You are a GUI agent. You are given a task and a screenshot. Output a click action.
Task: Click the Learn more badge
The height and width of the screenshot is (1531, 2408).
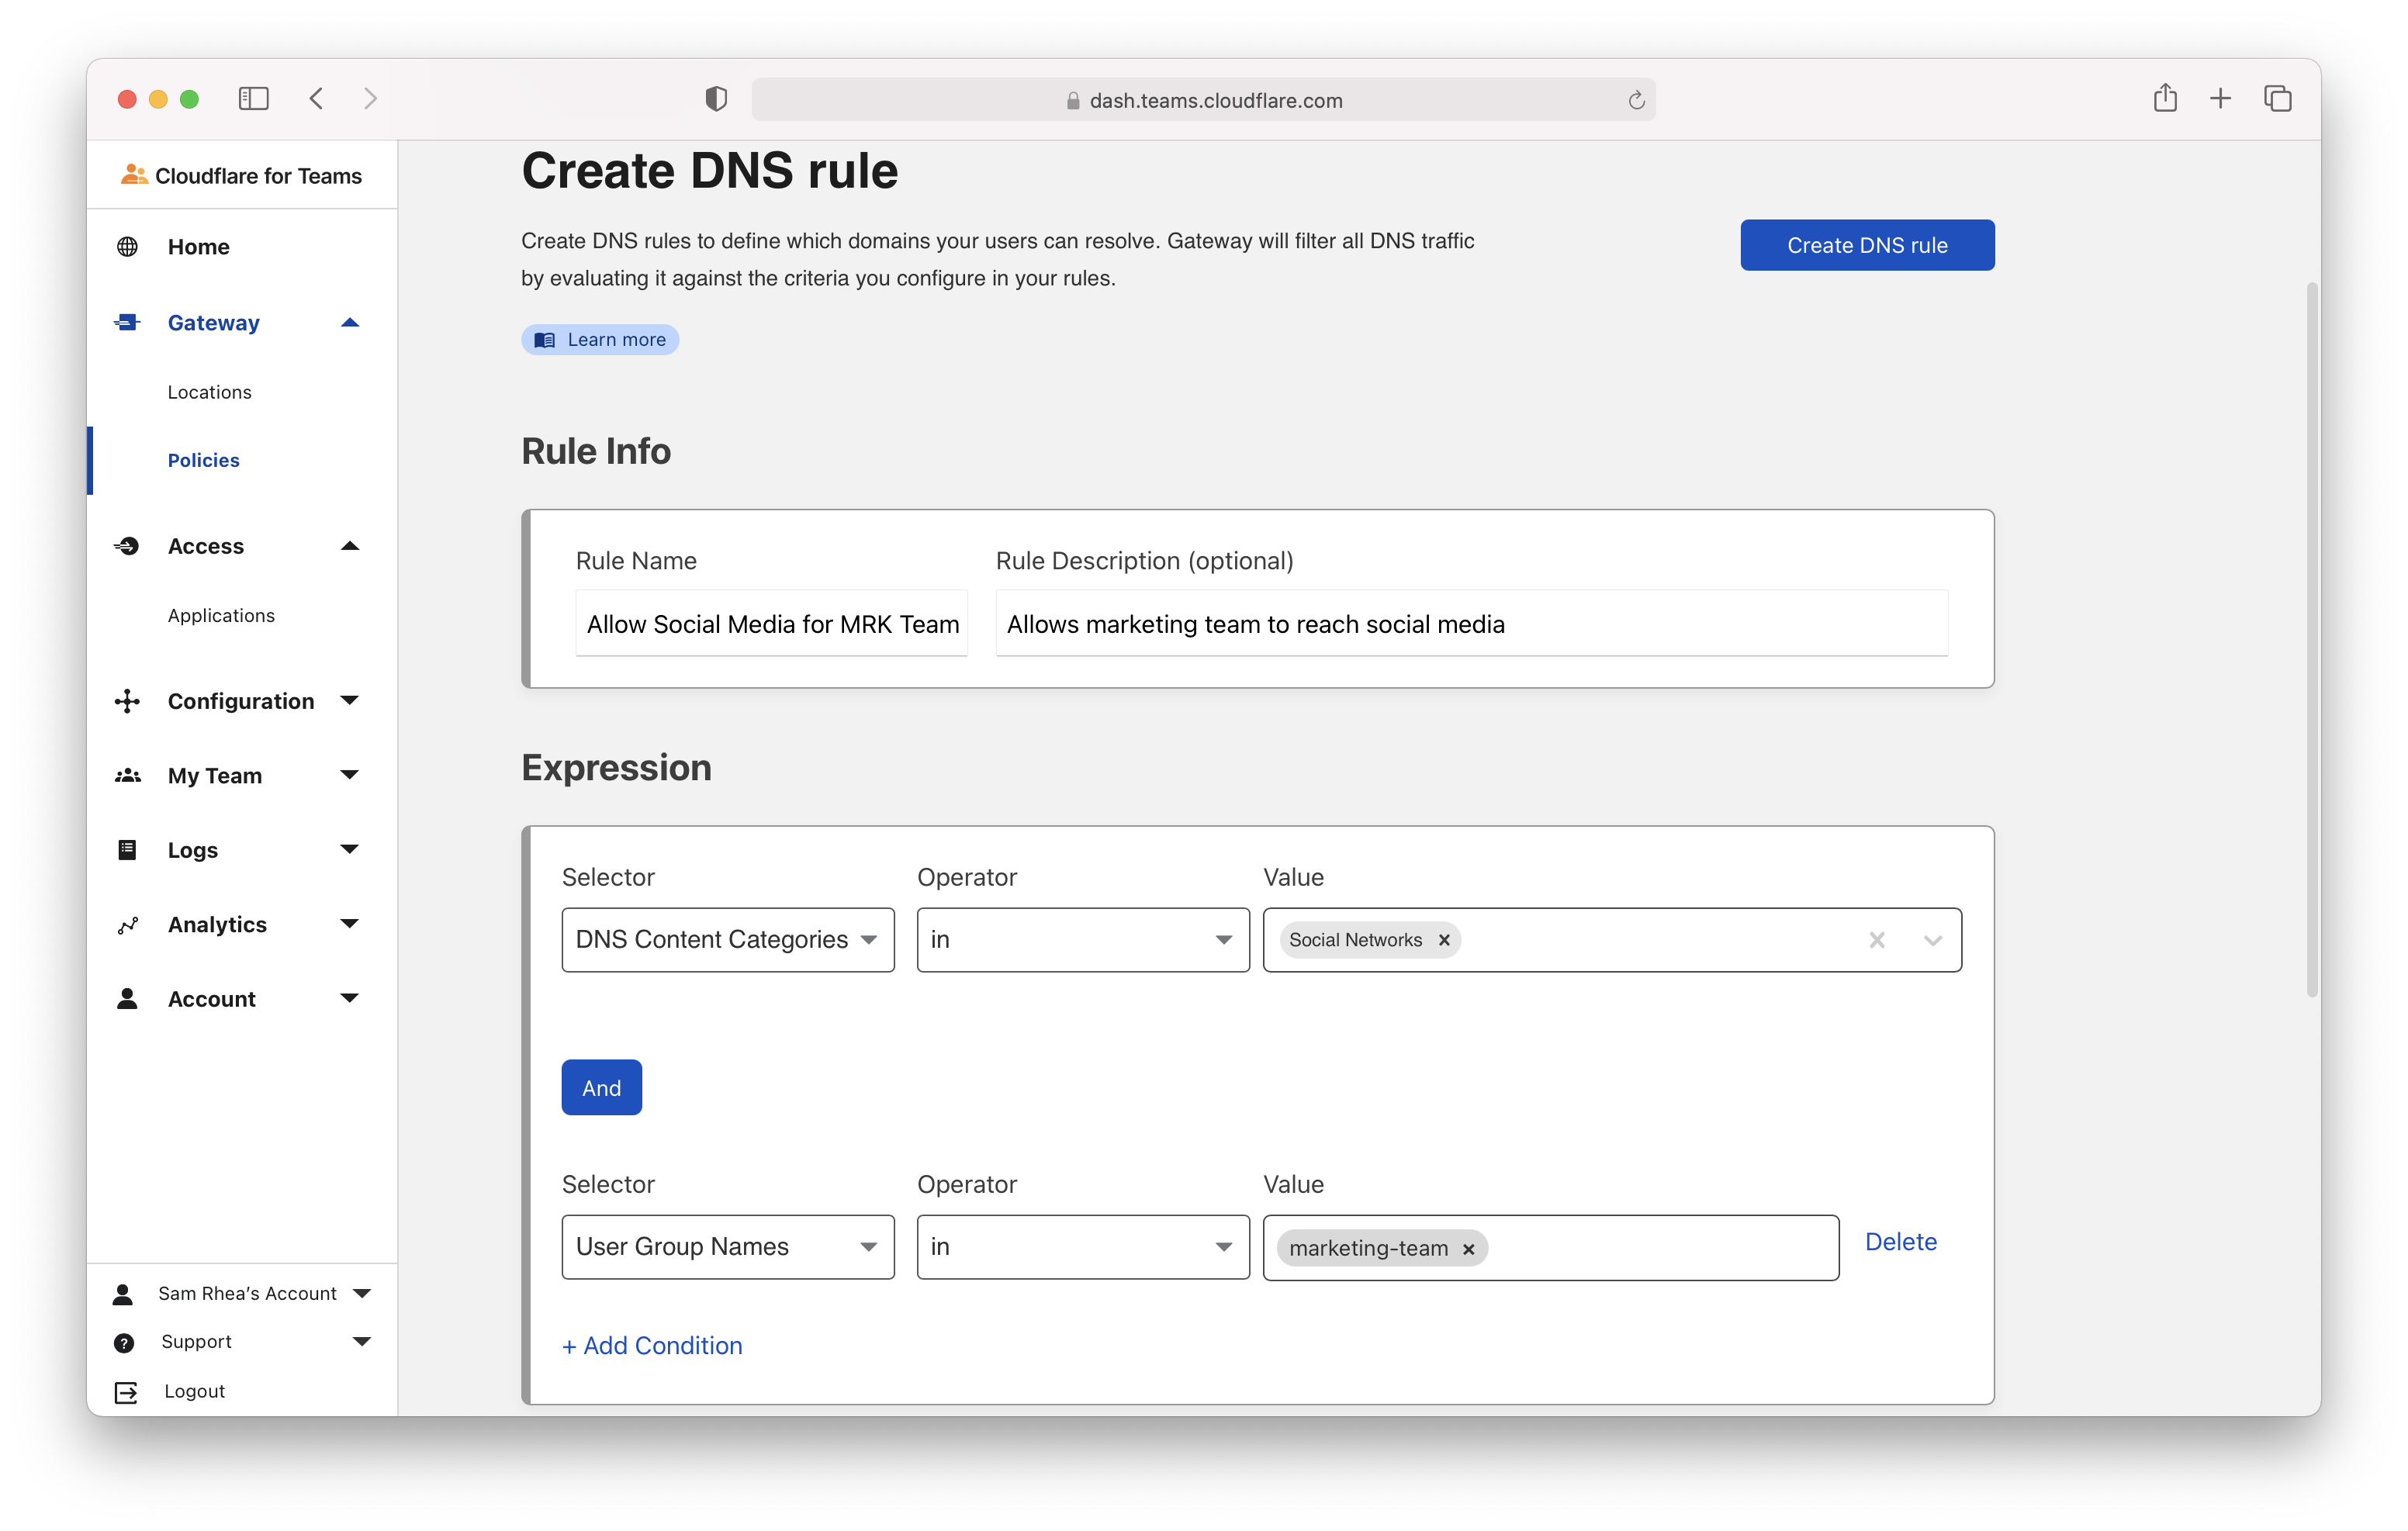point(600,340)
